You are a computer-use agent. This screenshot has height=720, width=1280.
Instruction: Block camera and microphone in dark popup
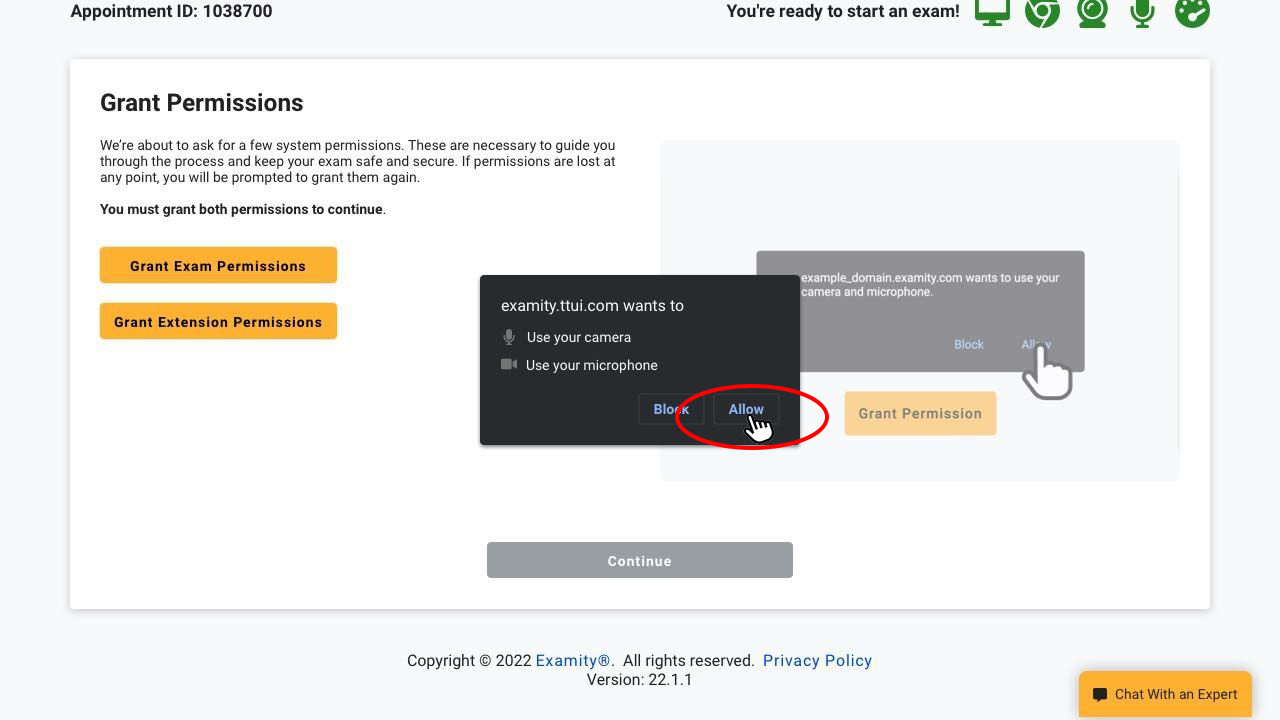(671, 409)
